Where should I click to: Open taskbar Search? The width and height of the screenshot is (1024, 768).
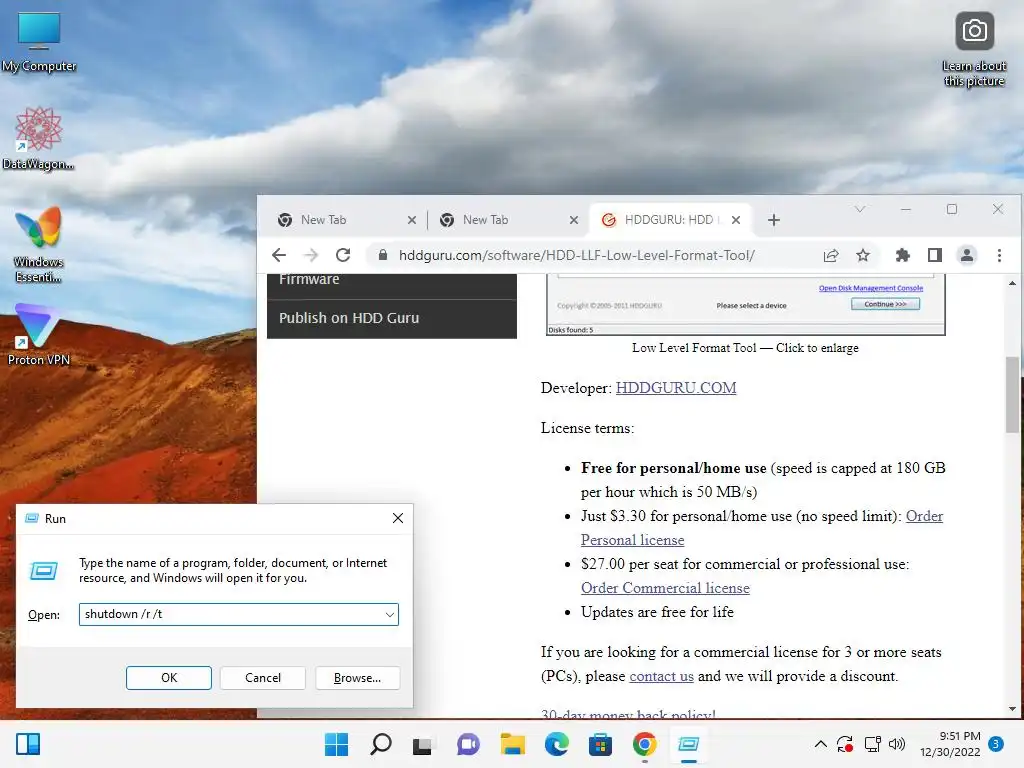click(380, 744)
